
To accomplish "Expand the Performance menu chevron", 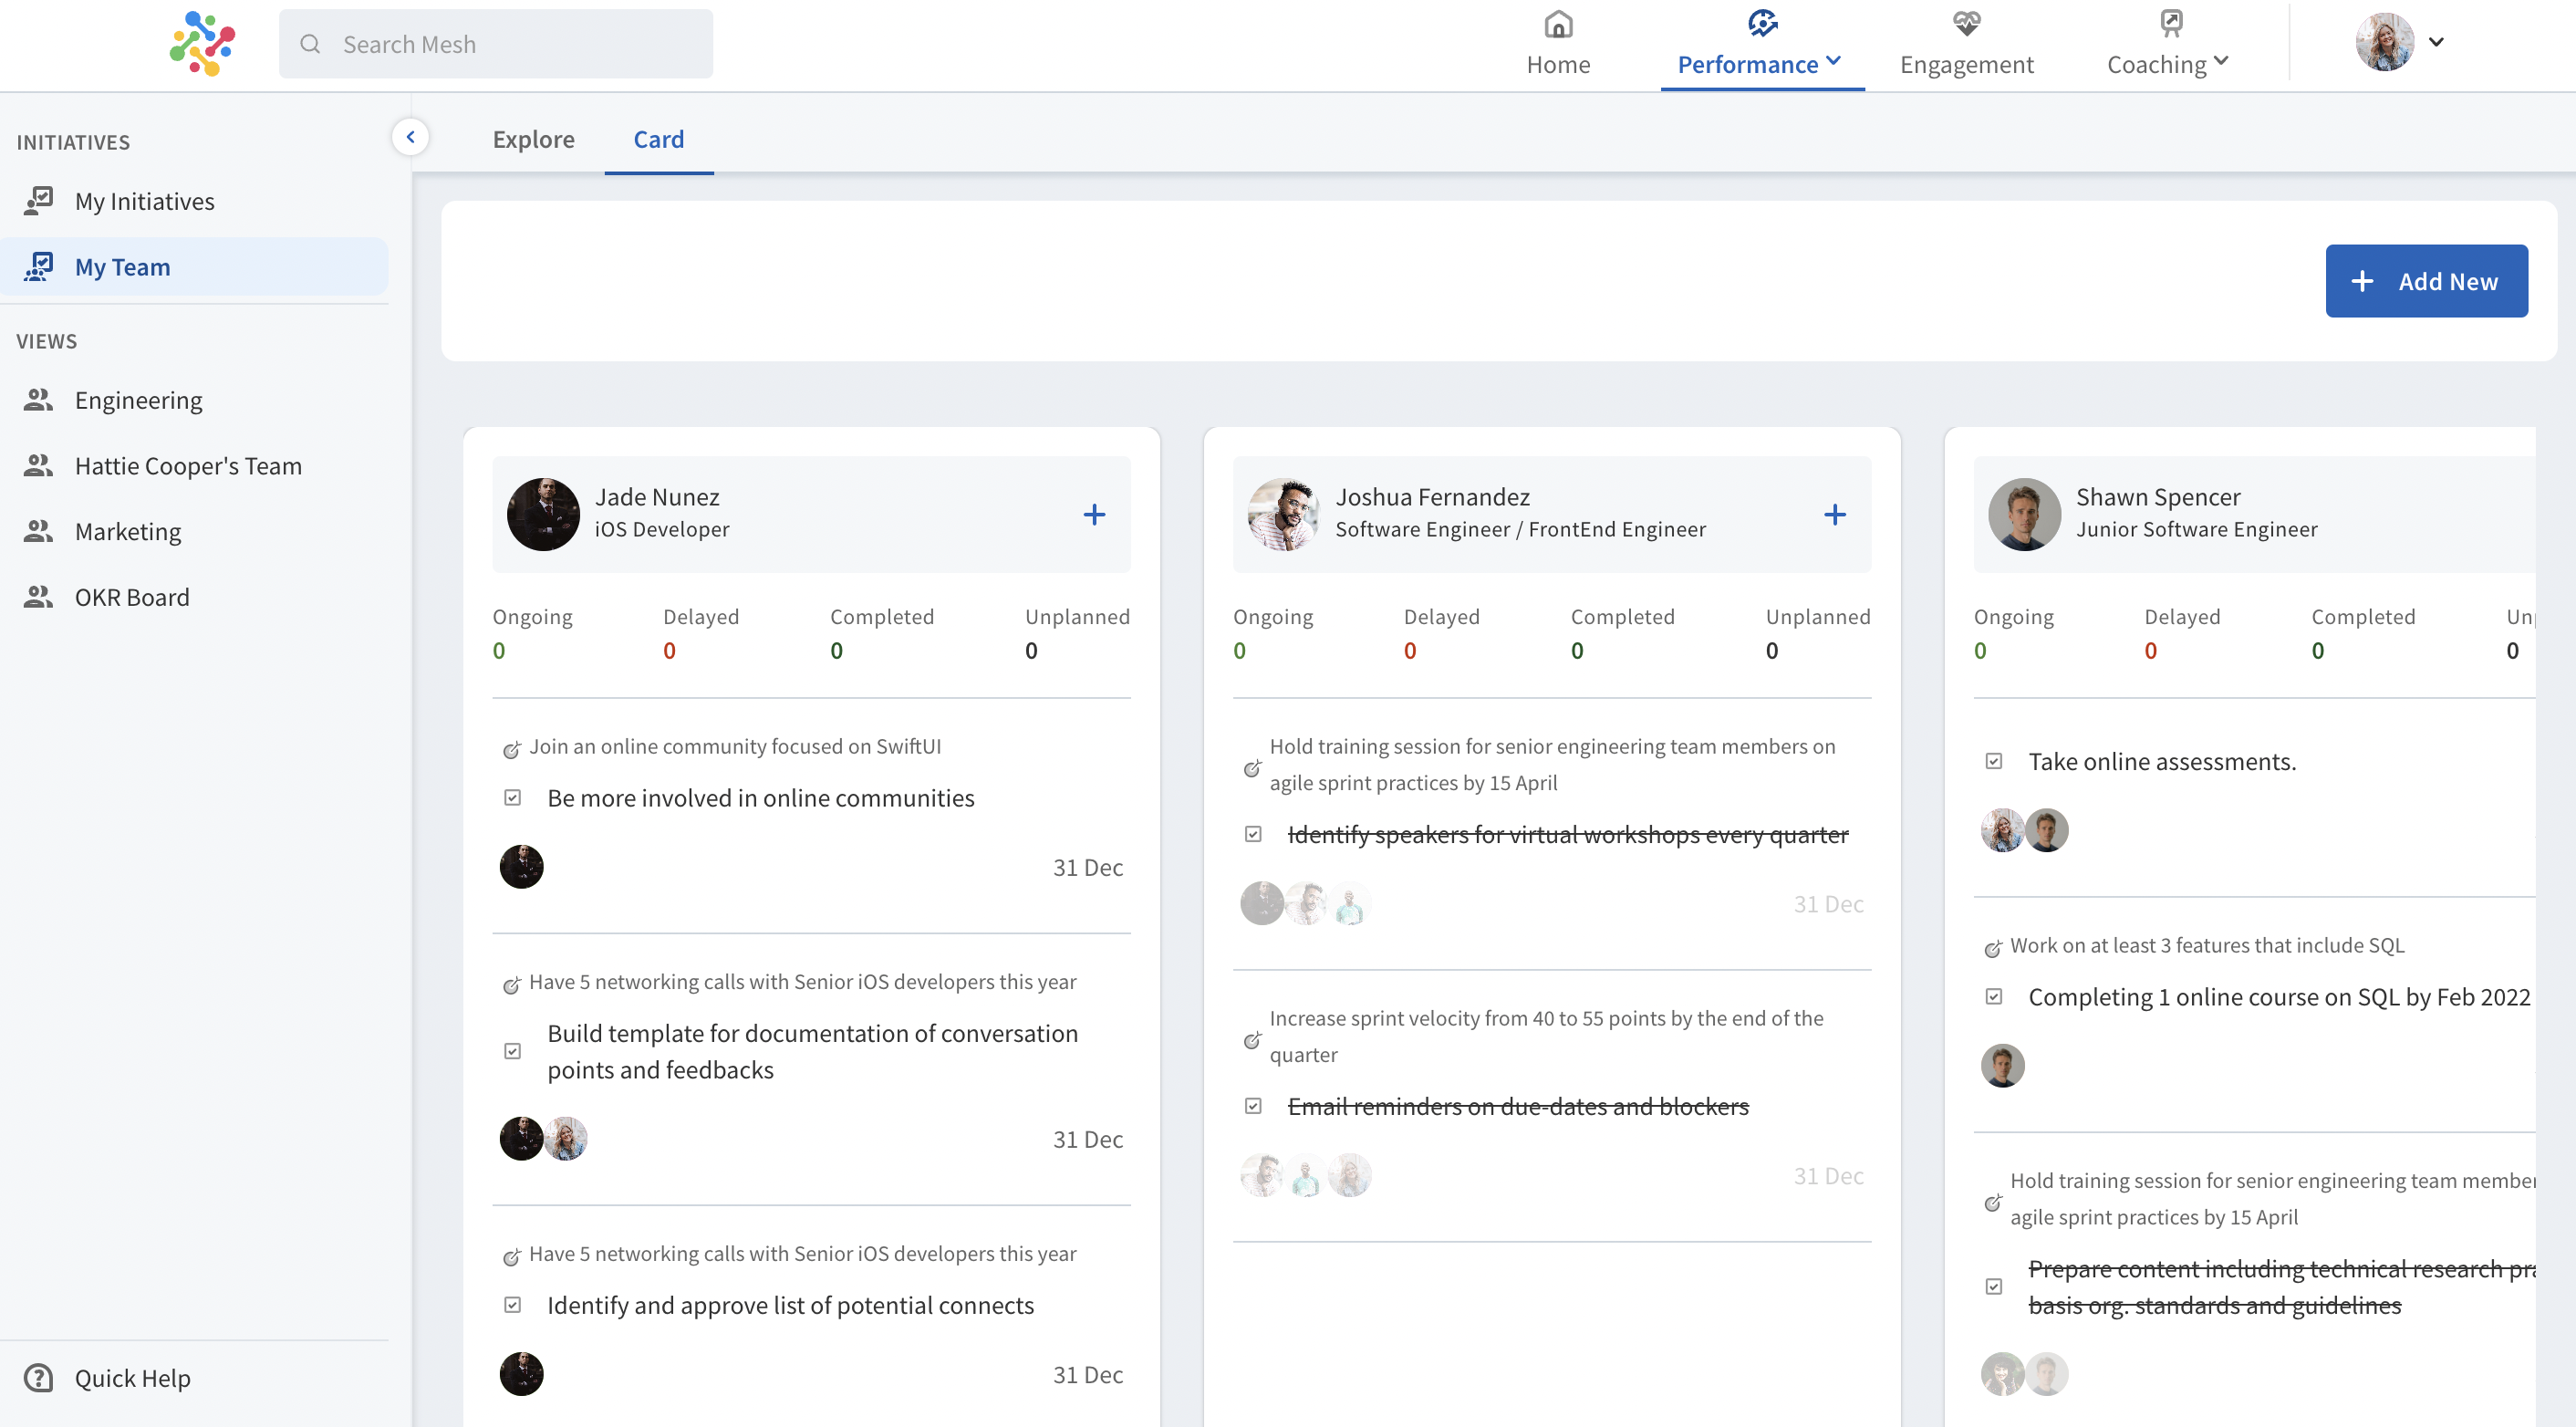I will point(1833,60).
